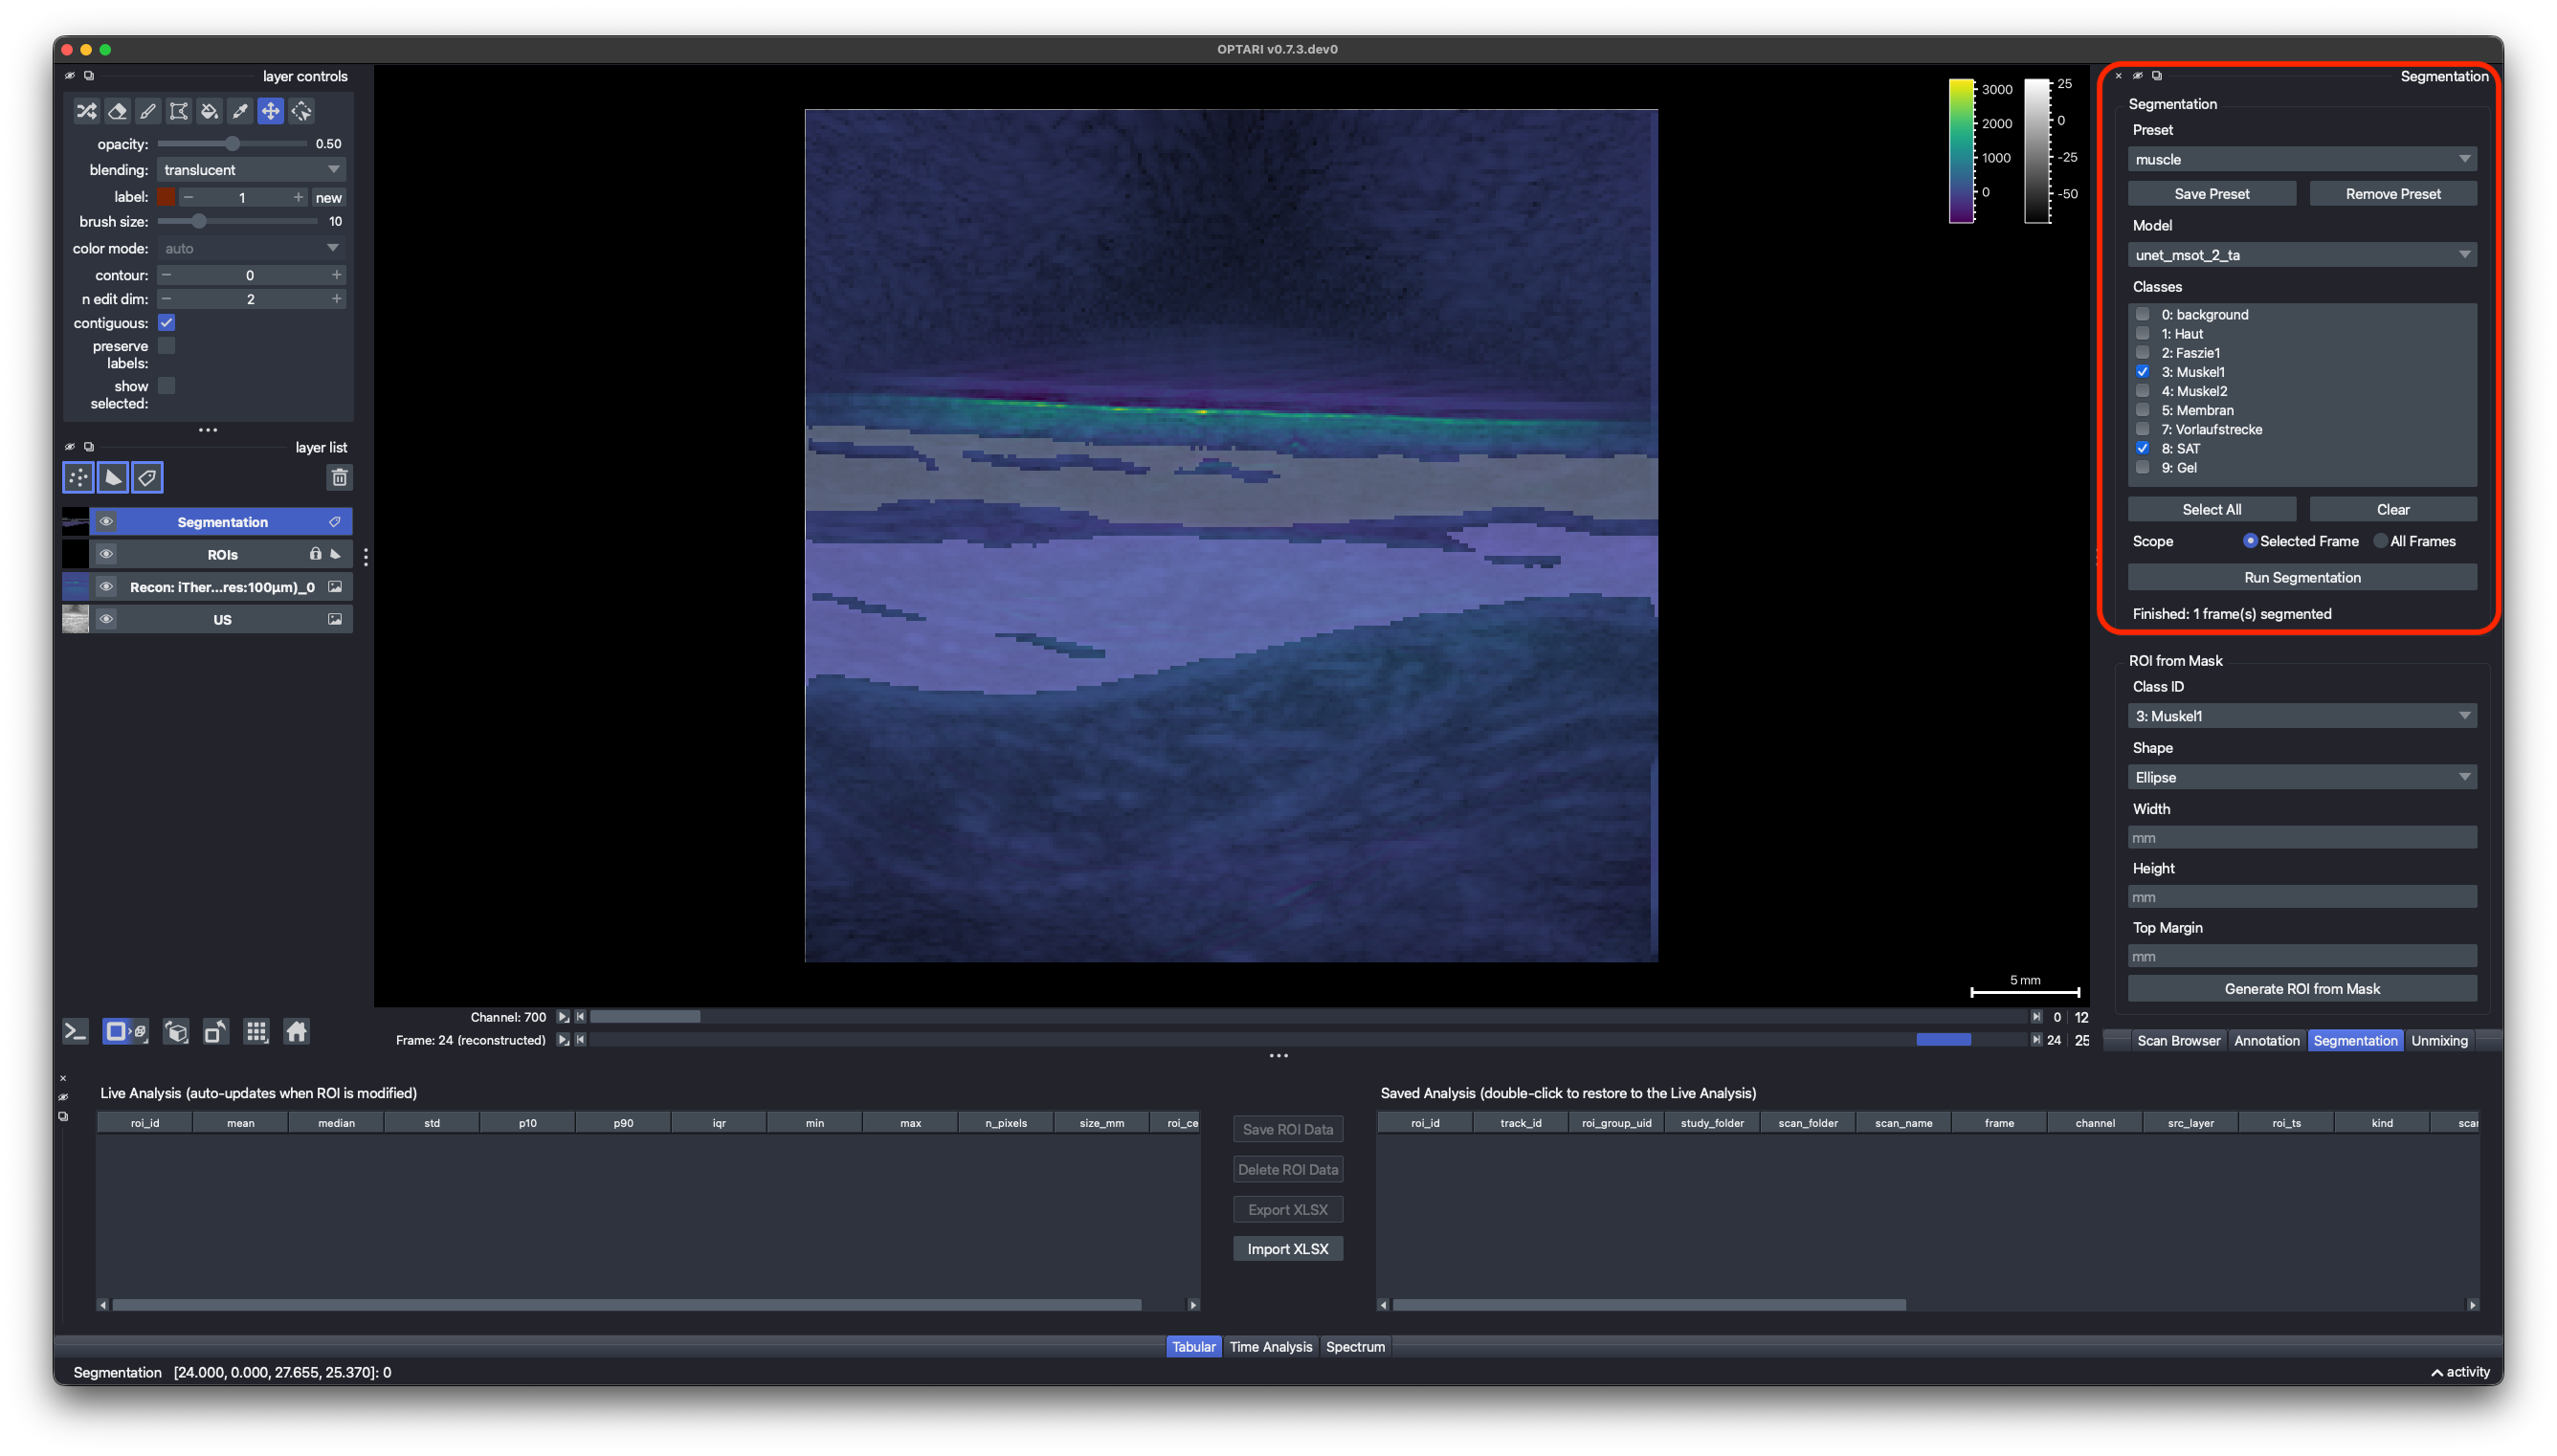The width and height of the screenshot is (2557, 1456).
Task: Select the polygon tool
Action: coord(178,111)
